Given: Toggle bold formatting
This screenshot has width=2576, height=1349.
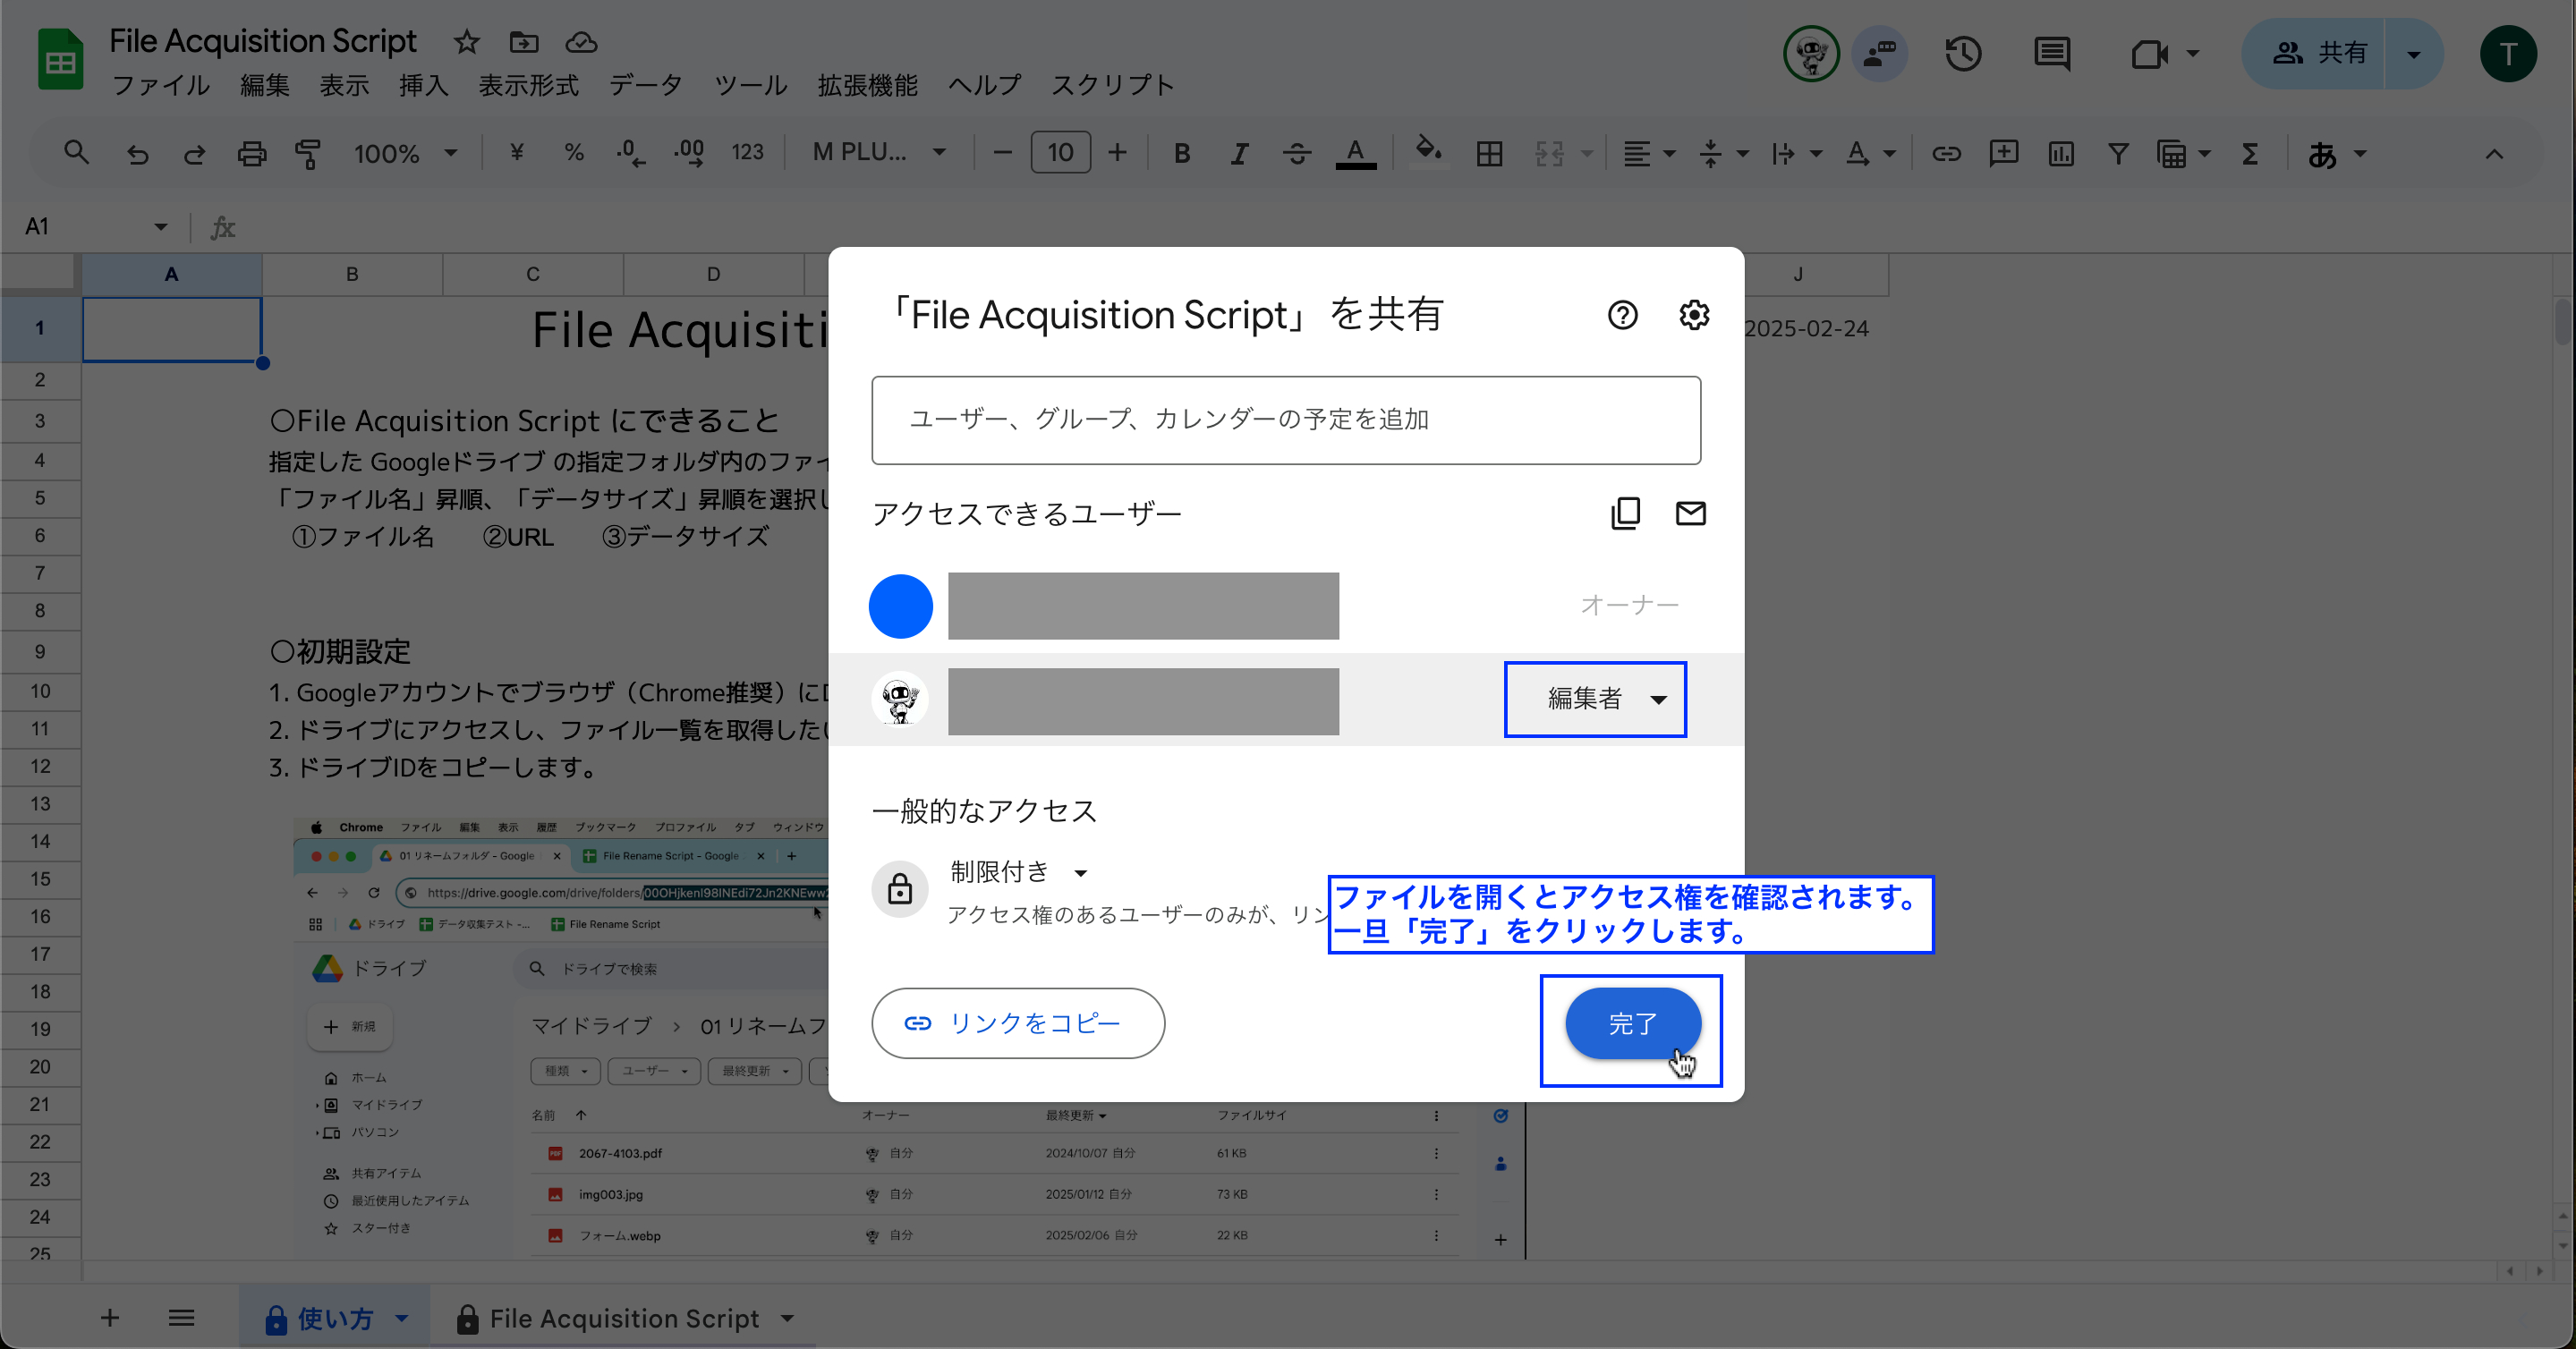Looking at the screenshot, I should [x=1182, y=154].
